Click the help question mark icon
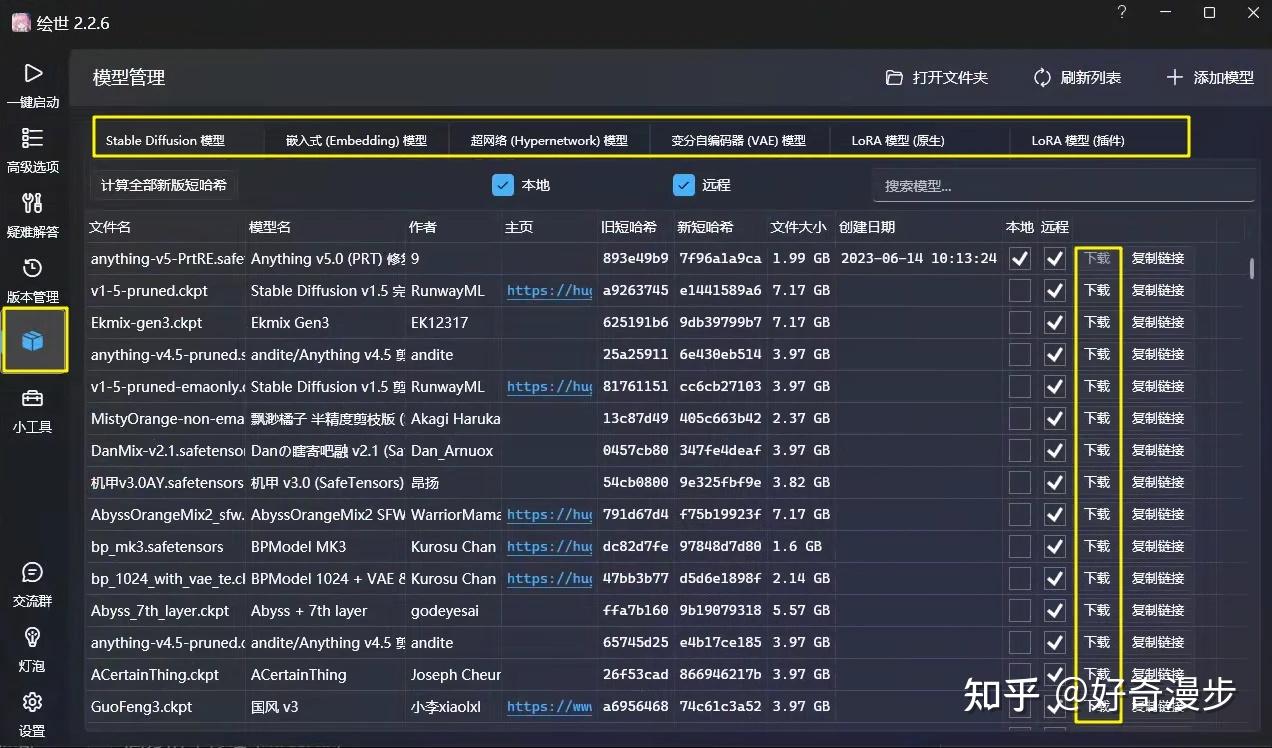Screen dimensions: 1272x748 coord(1121,13)
